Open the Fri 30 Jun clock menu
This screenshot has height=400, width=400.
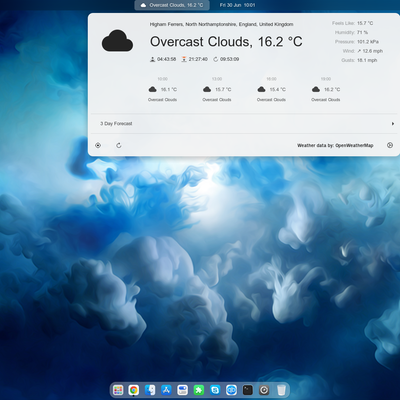(x=237, y=5)
